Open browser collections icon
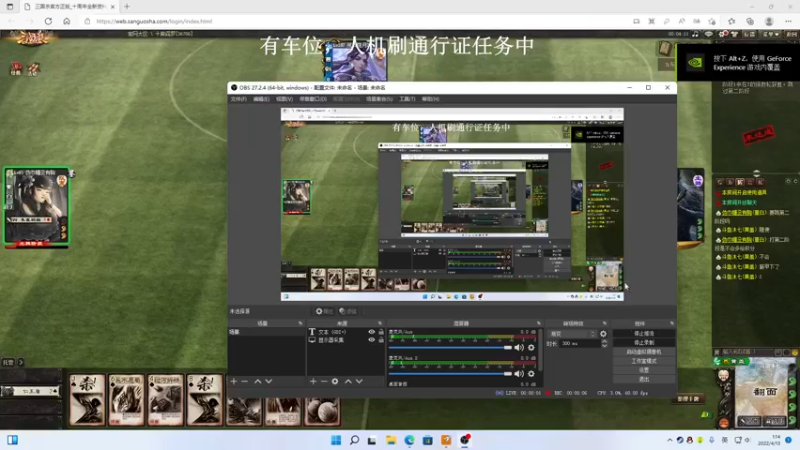The height and width of the screenshot is (450, 800). (750, 21)
